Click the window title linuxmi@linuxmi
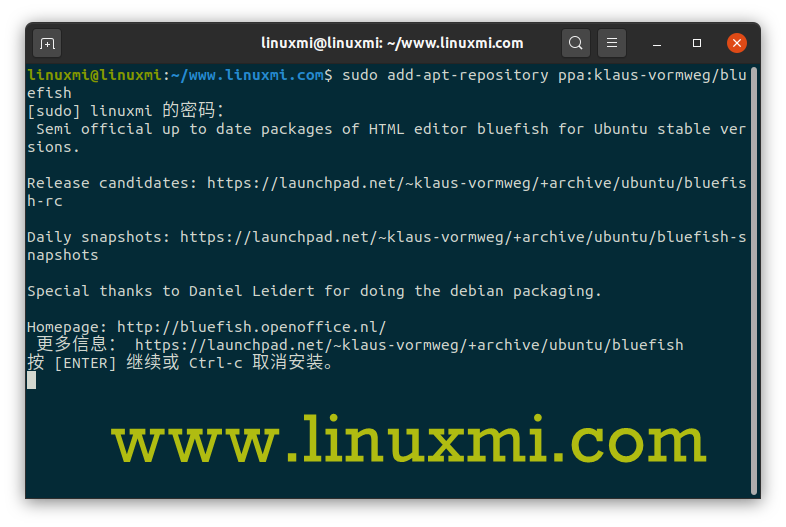Screen dimensions: 786x527 392,43
